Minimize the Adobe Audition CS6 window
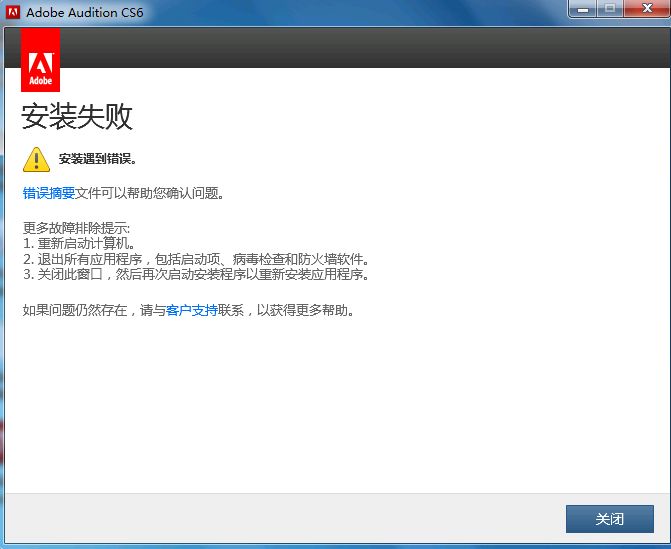The height and width of the screenshot is (549, 671). pyautogui.click(x=582, y=9)
